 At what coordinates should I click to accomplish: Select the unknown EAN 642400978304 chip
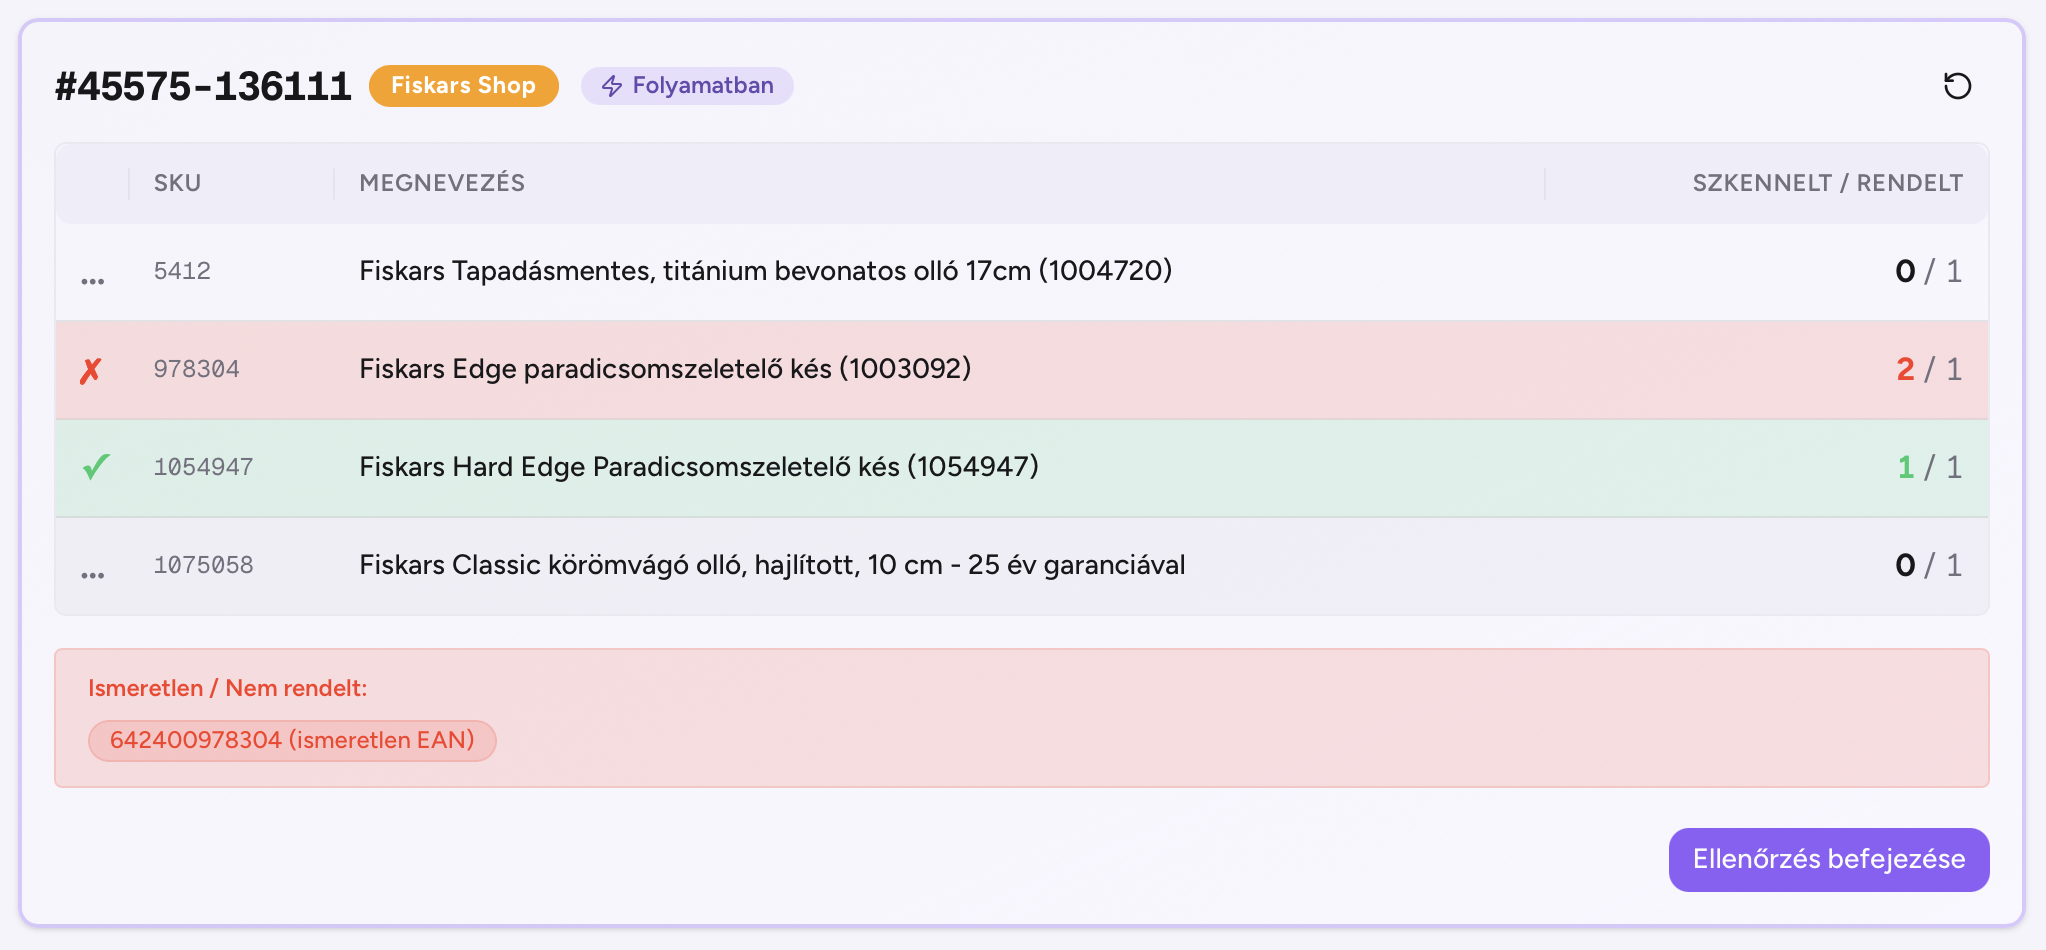coord(292,741)
